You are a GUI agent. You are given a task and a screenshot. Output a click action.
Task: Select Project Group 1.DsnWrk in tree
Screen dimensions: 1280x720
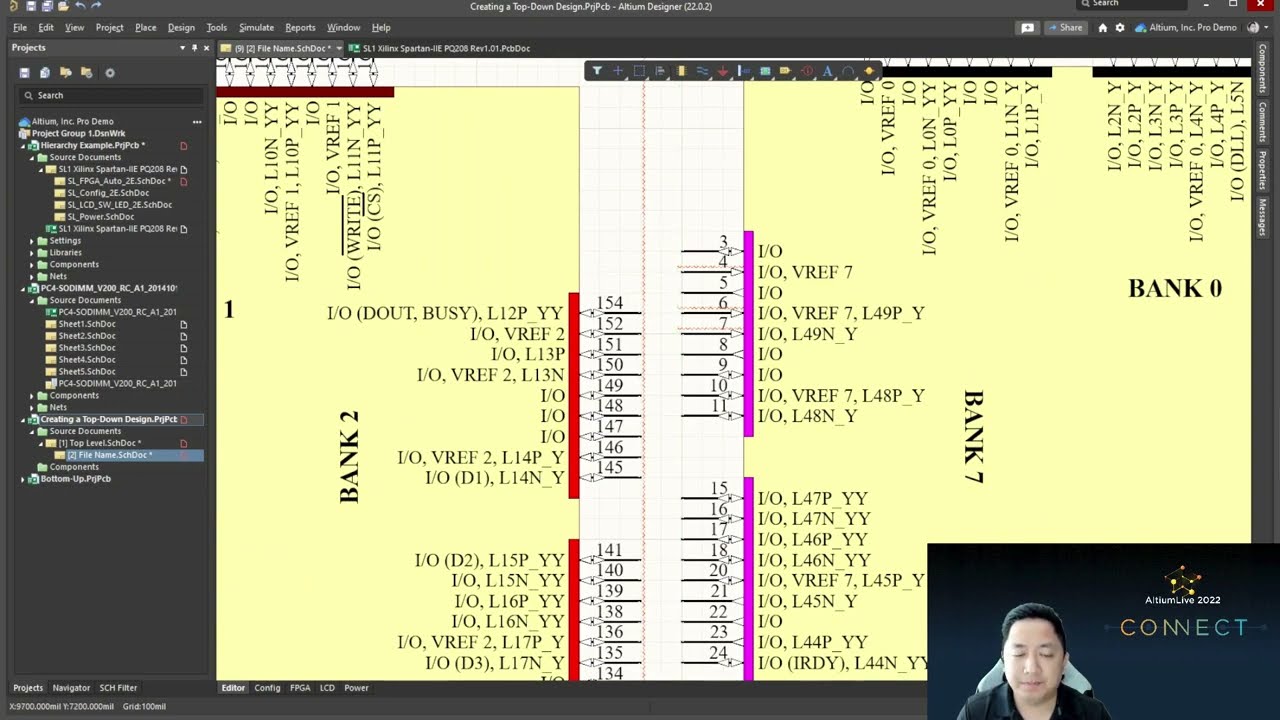(x=78, y=134)
